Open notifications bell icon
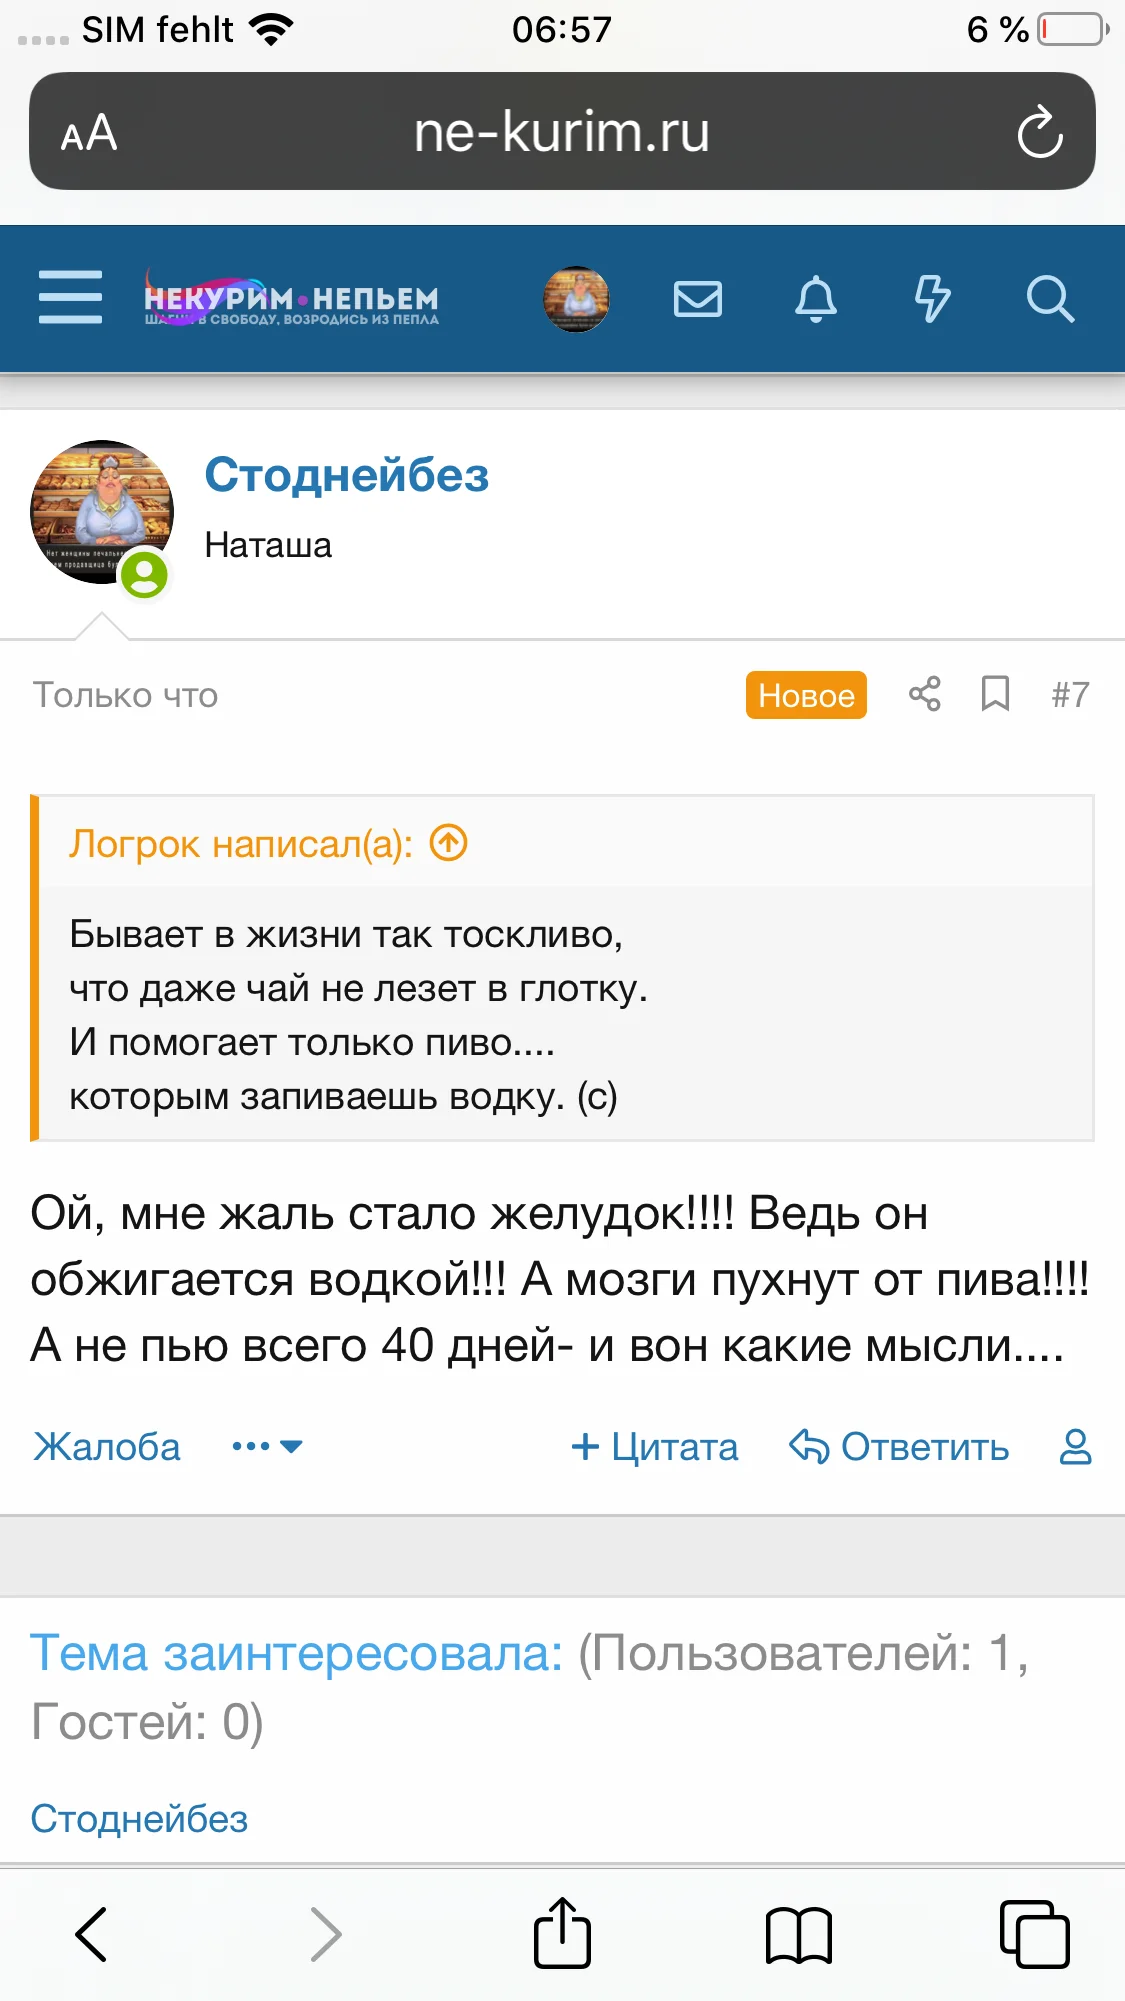The width and height of the screenshot is (1125, 2001). (815, 298)
